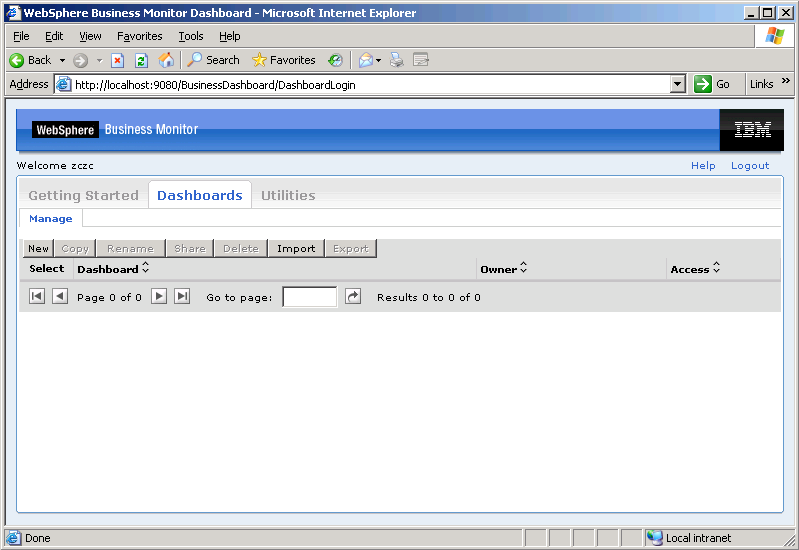Click the Links toolbar label

(761, 84)
